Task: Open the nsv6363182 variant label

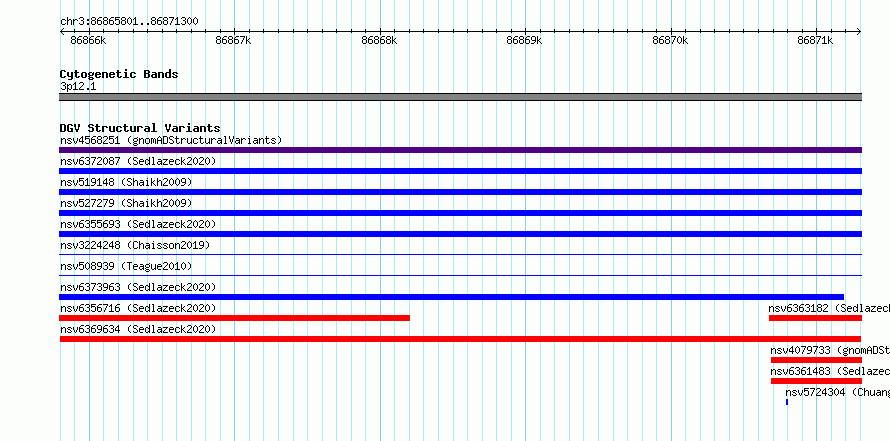Action: pos(829,308)
